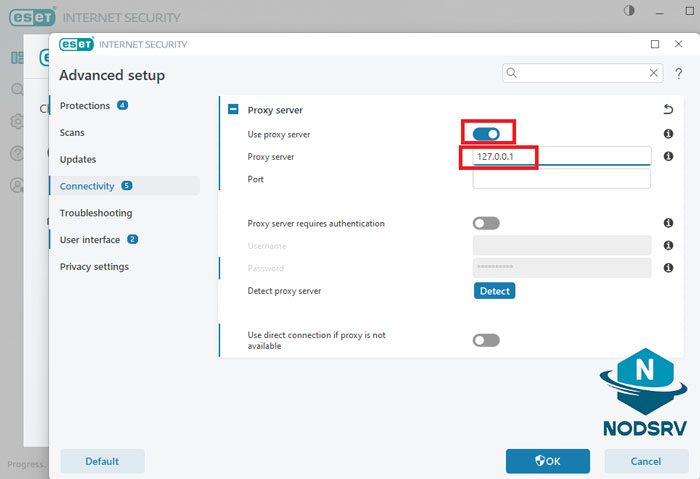Click info icon for direct connection option

[x=668, y=340]
